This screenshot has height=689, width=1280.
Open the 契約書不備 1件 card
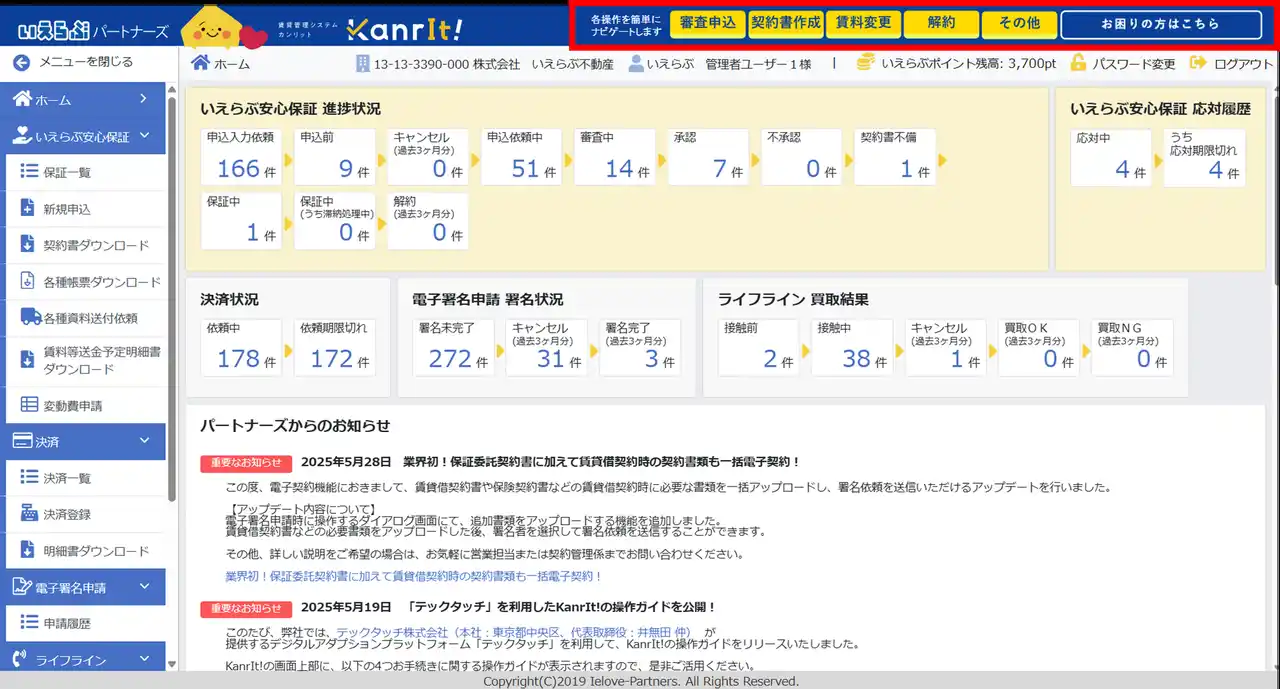pos(896,157)
